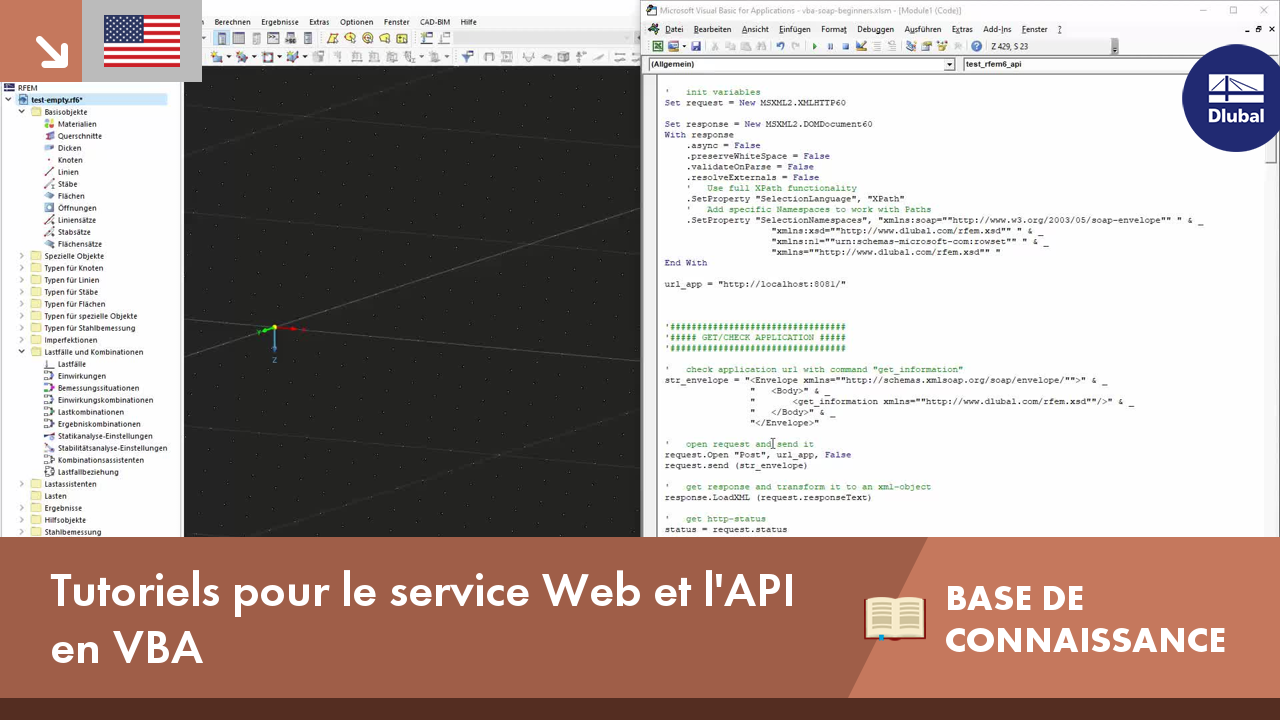Open the Debuggen menu
The height and width of the screenshot is (720, 1280).
tap(875, 29)
